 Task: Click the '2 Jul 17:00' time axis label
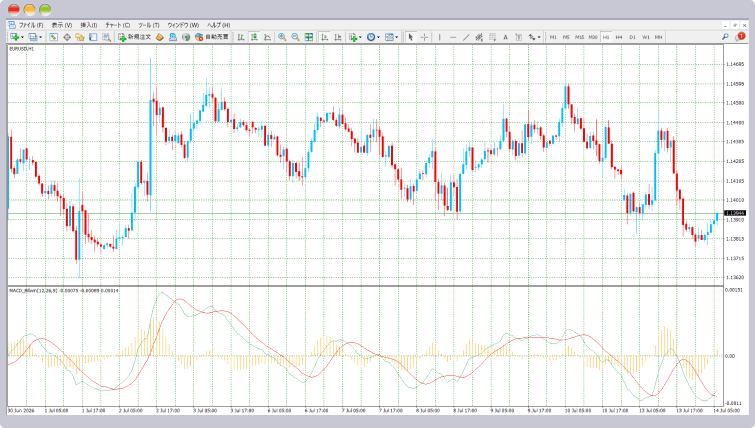168,411
